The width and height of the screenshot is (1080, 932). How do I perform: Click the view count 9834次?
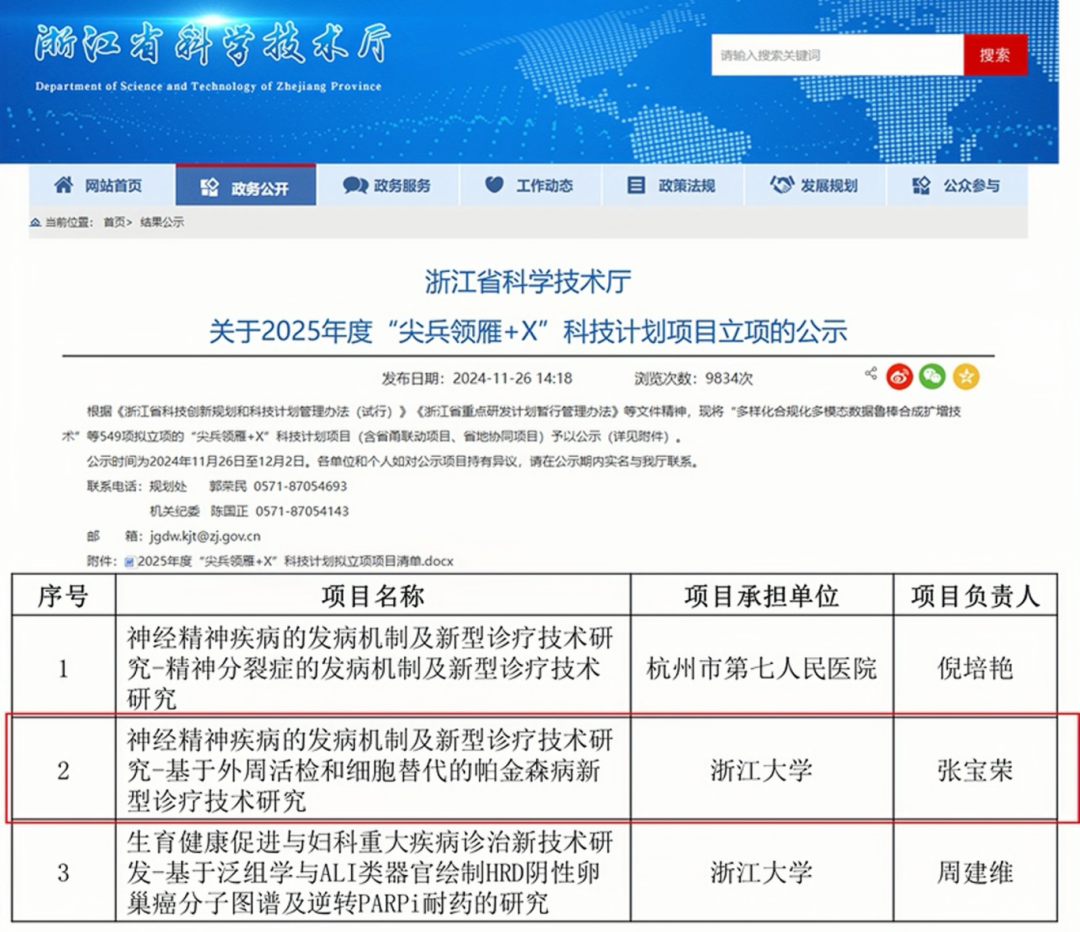pos(729,378)
